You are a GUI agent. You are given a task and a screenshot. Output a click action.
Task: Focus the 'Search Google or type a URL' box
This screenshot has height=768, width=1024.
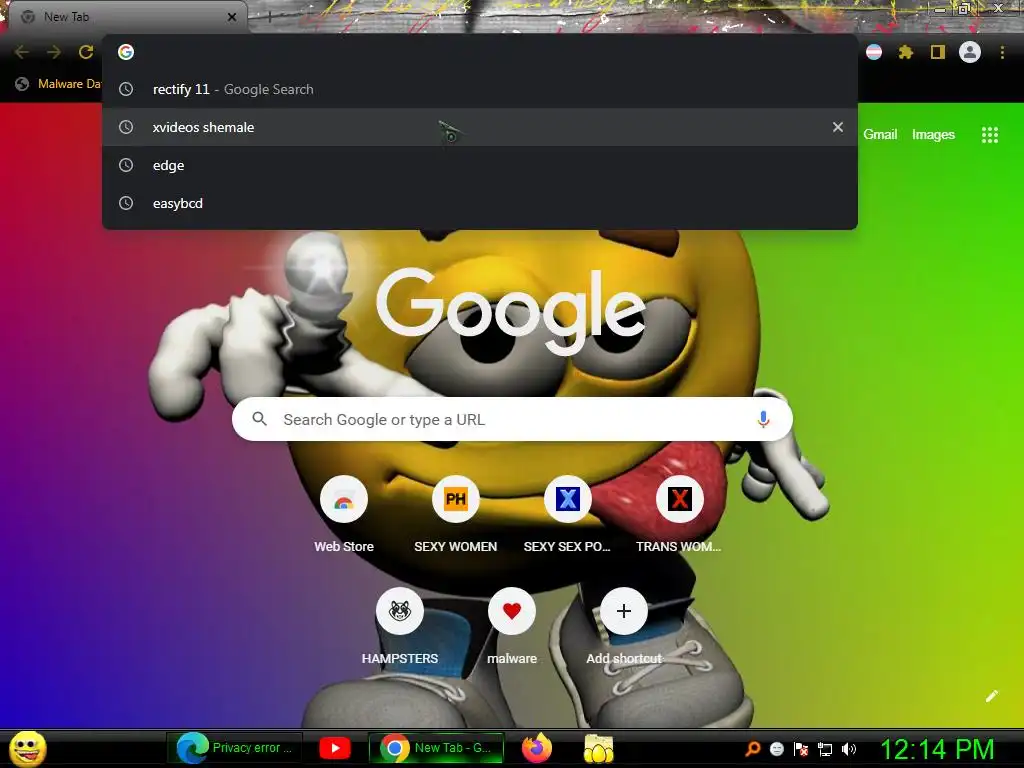(512, 419)
